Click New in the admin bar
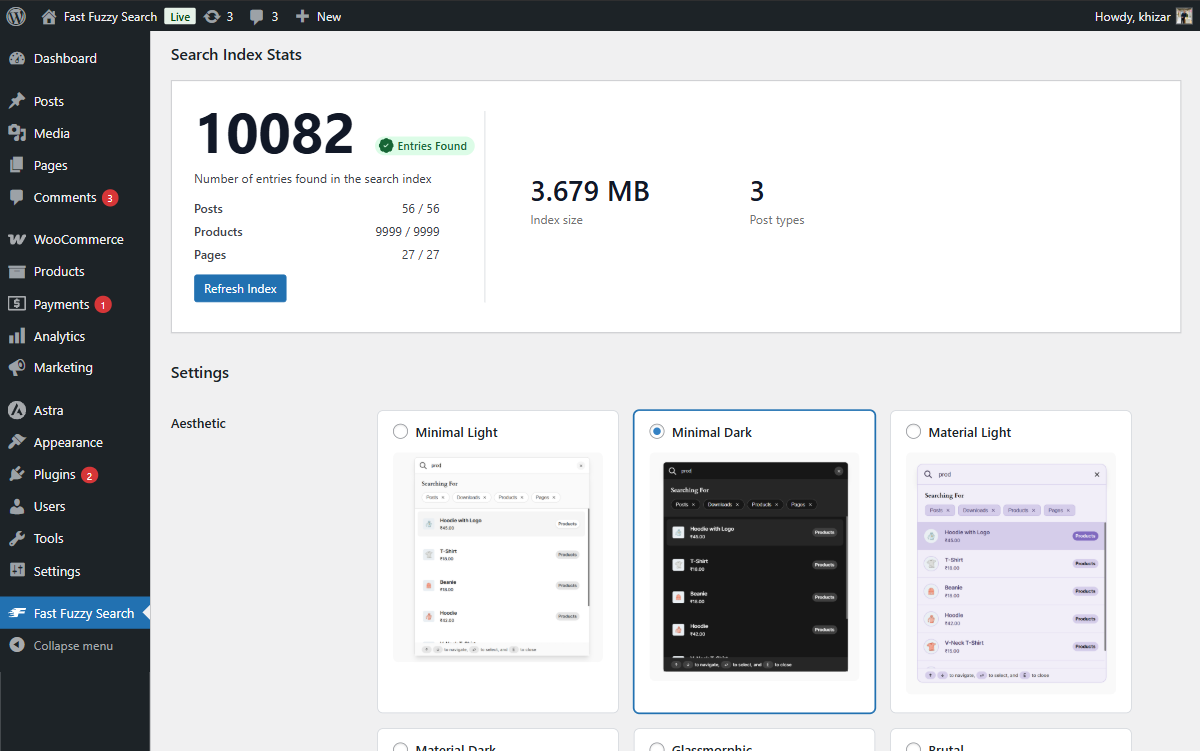 329,16
